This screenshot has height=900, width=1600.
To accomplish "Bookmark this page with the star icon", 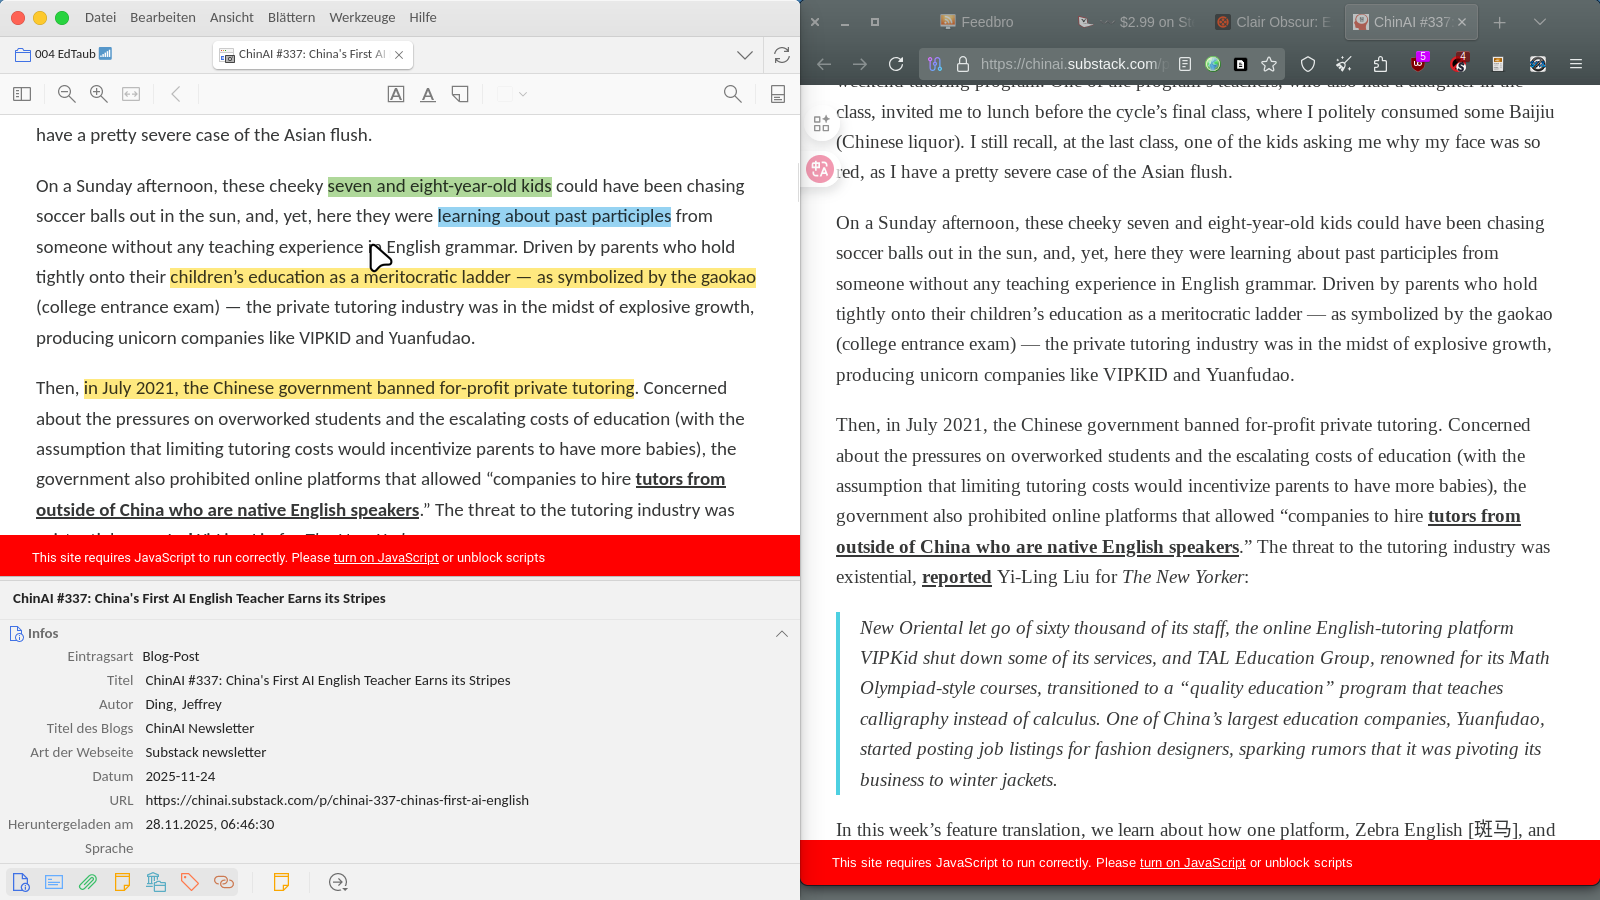I will [x=1269, y=64].
